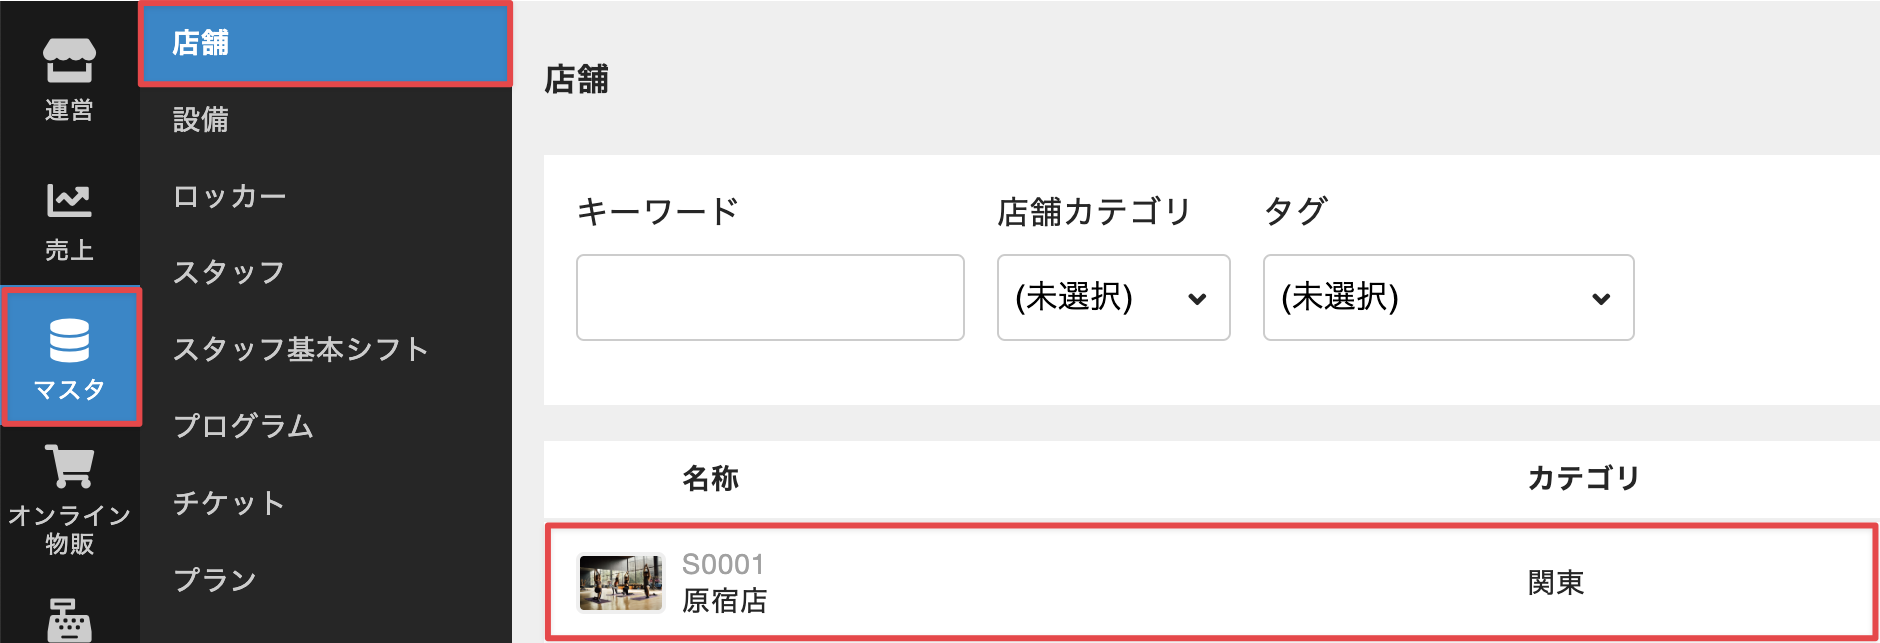Viewport: 1880px width, 643px height.
Task: Expand the タグ dropdown
Action: [1448, 297]
